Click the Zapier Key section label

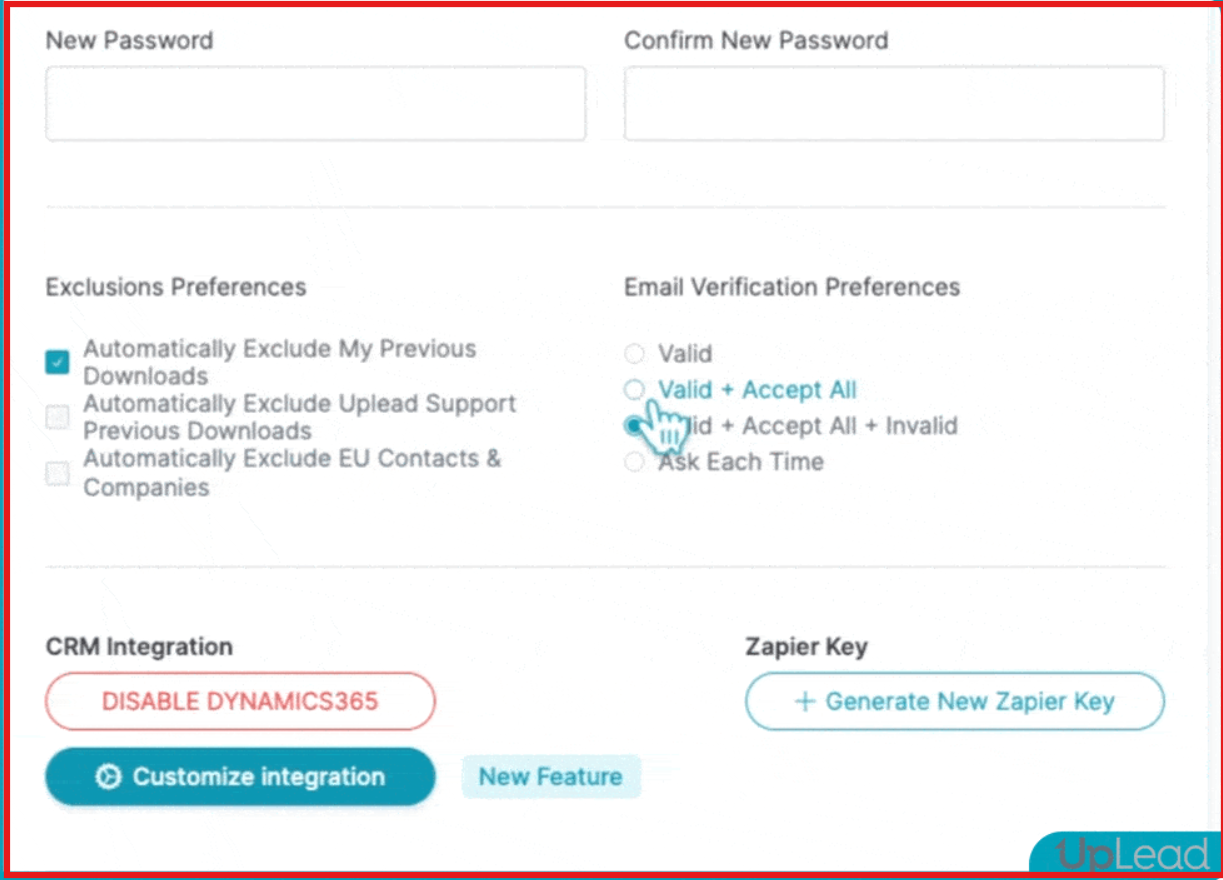point(804,647)
